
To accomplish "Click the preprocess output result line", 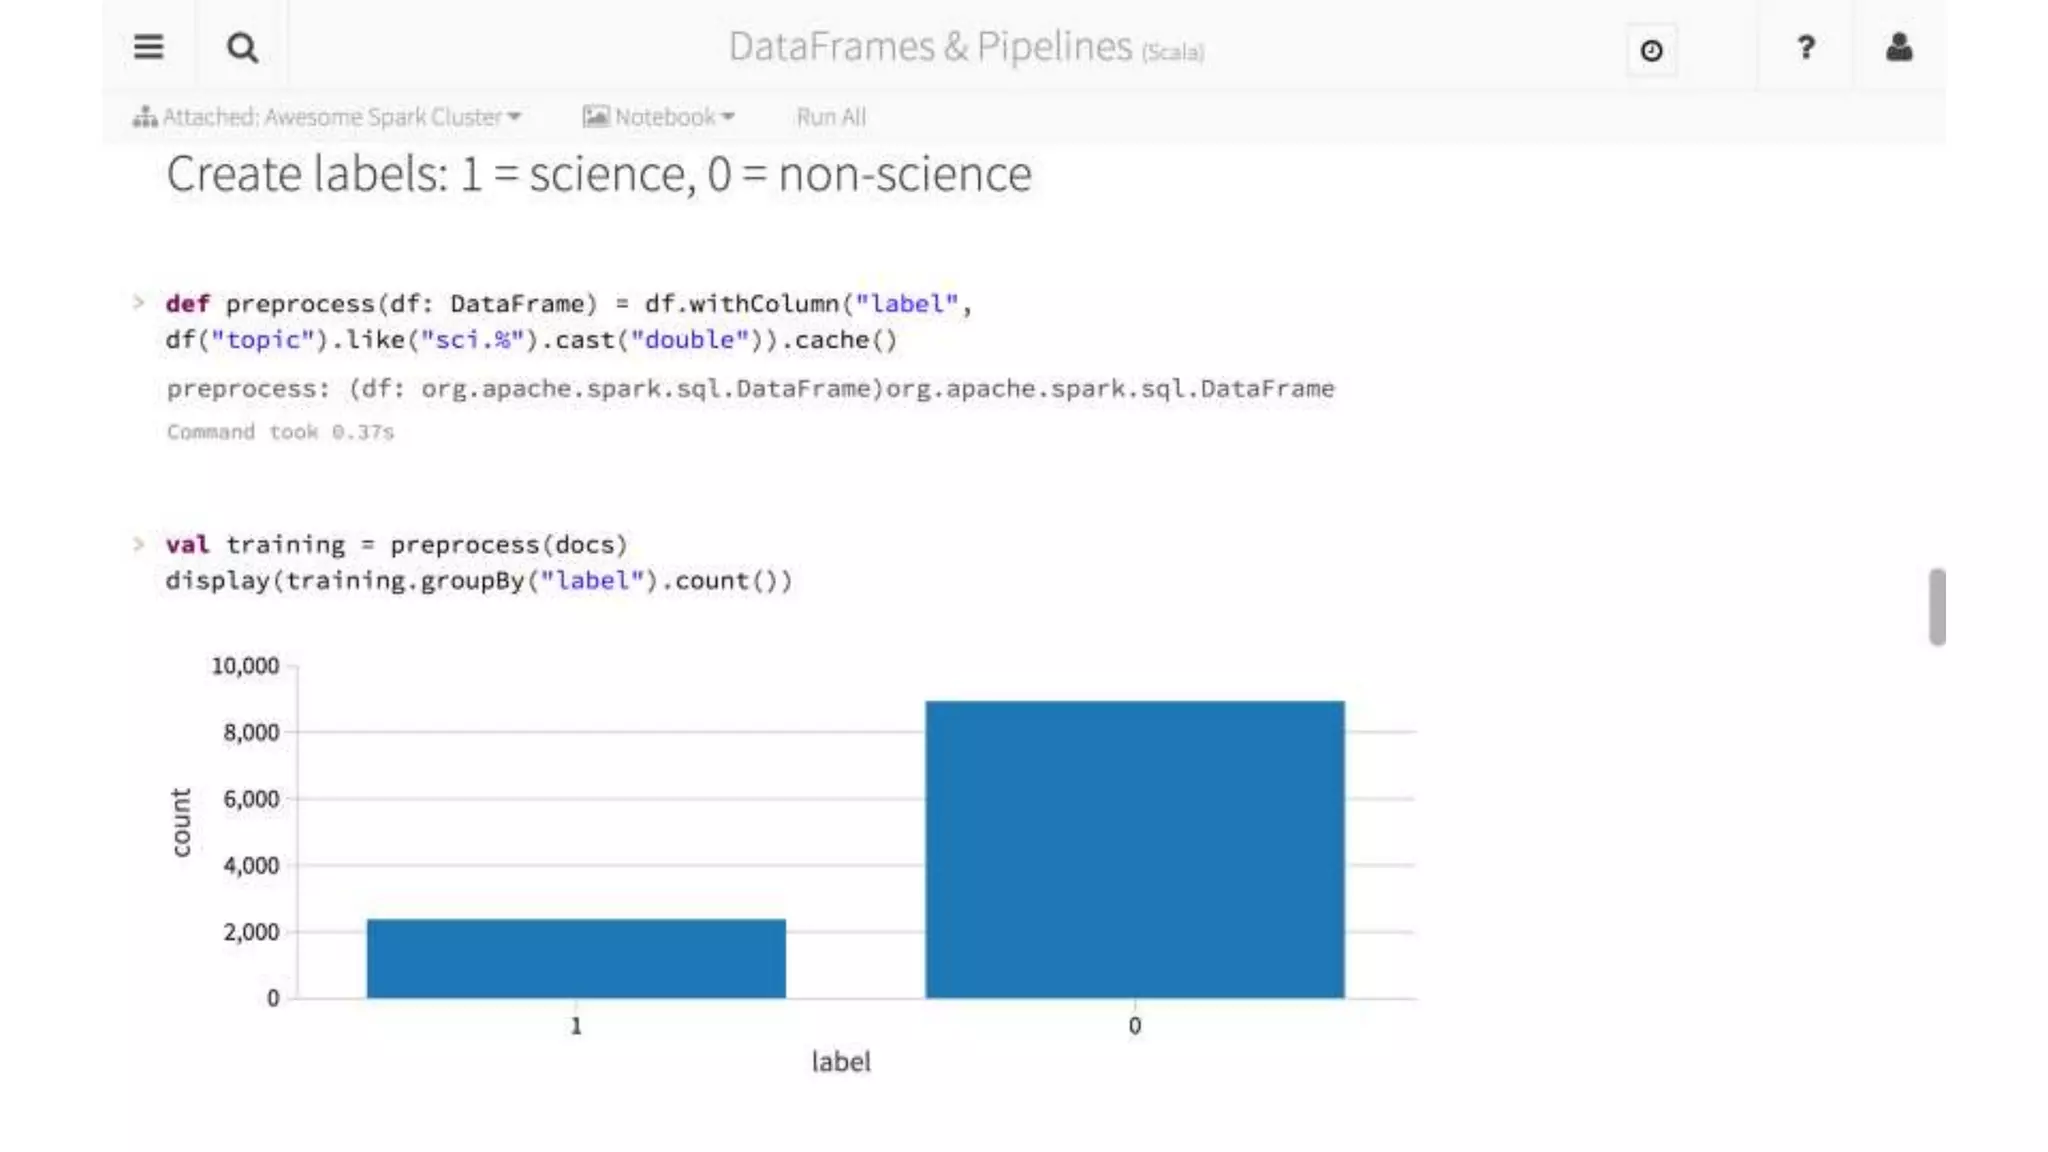I will pos(750,389).
